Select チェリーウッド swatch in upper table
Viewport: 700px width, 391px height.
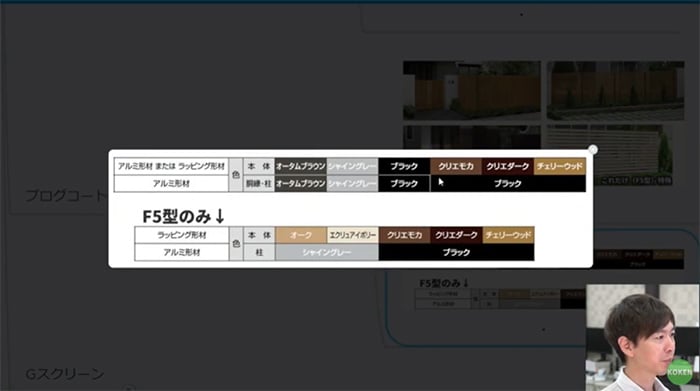pyautogui.click(x=560, y=166)
